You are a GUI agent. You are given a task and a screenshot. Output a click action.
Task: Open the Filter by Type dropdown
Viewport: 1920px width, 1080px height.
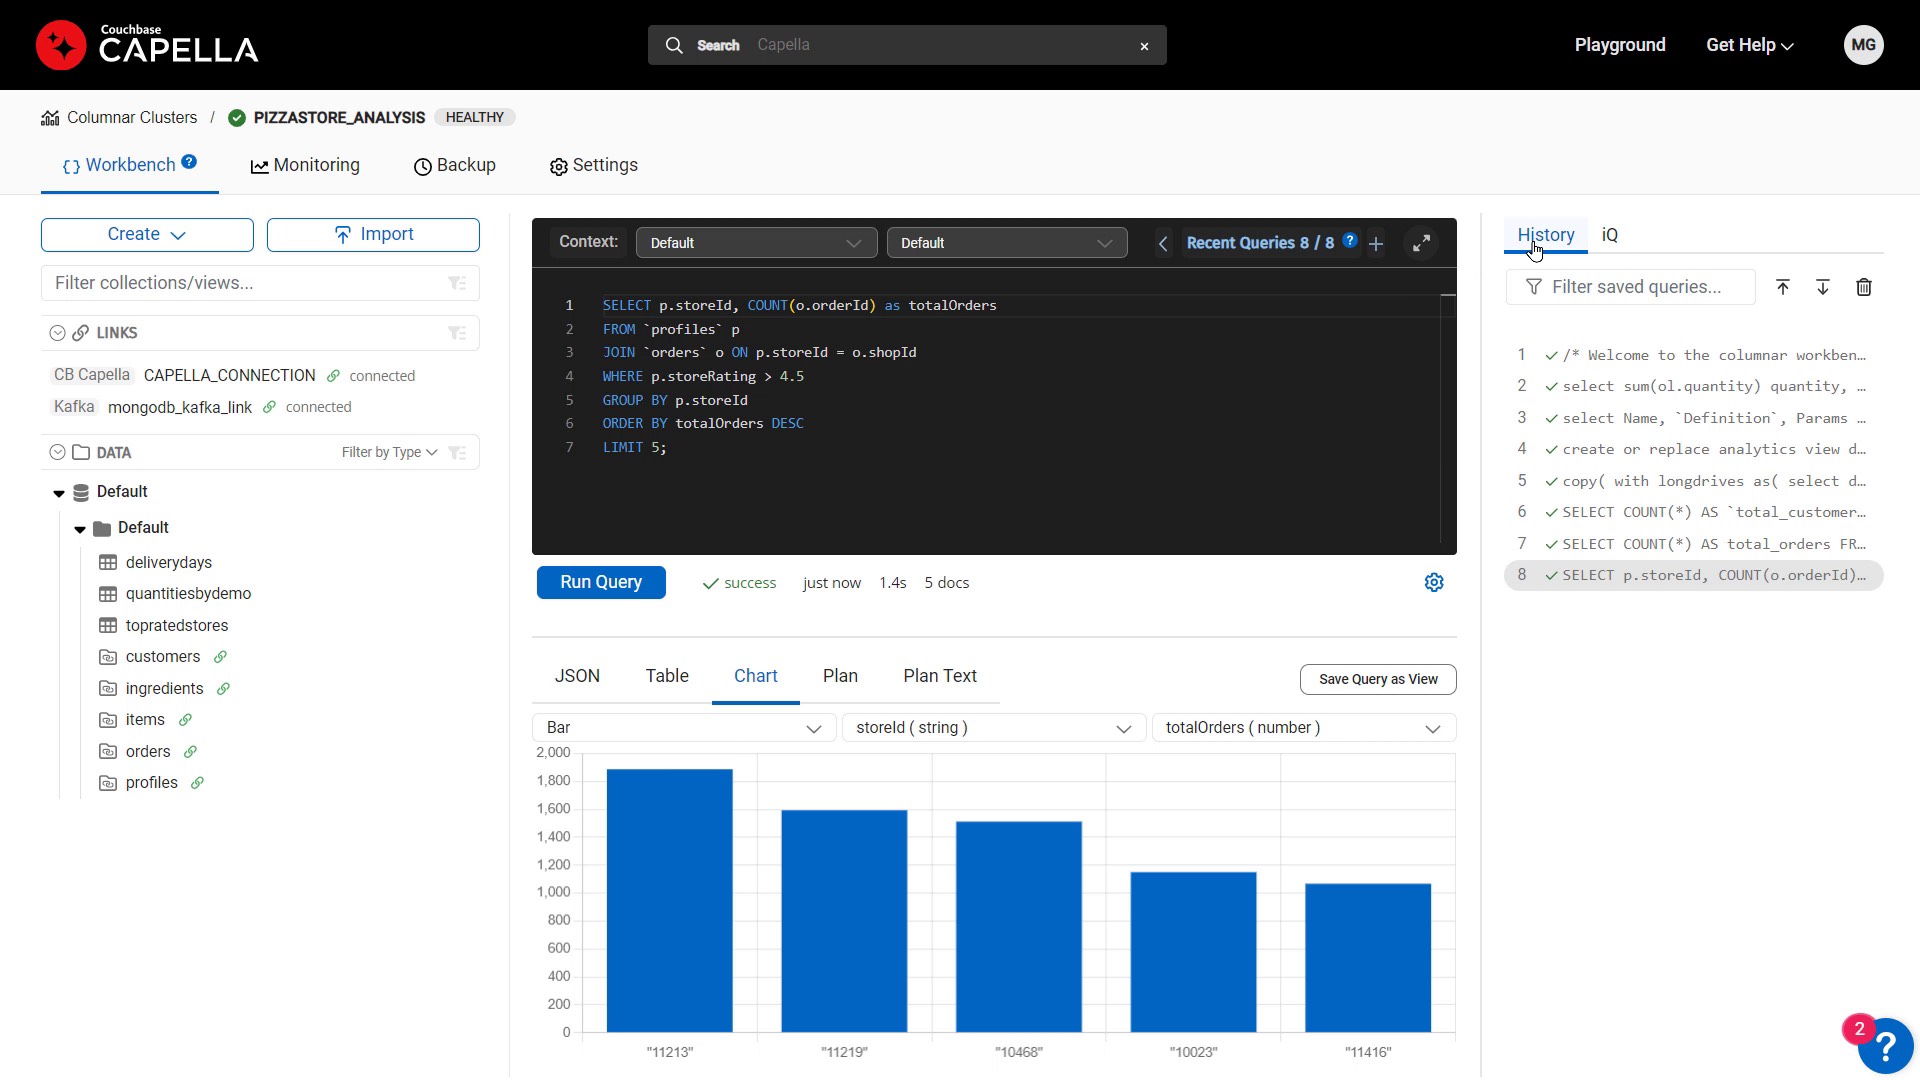(389, 452)
